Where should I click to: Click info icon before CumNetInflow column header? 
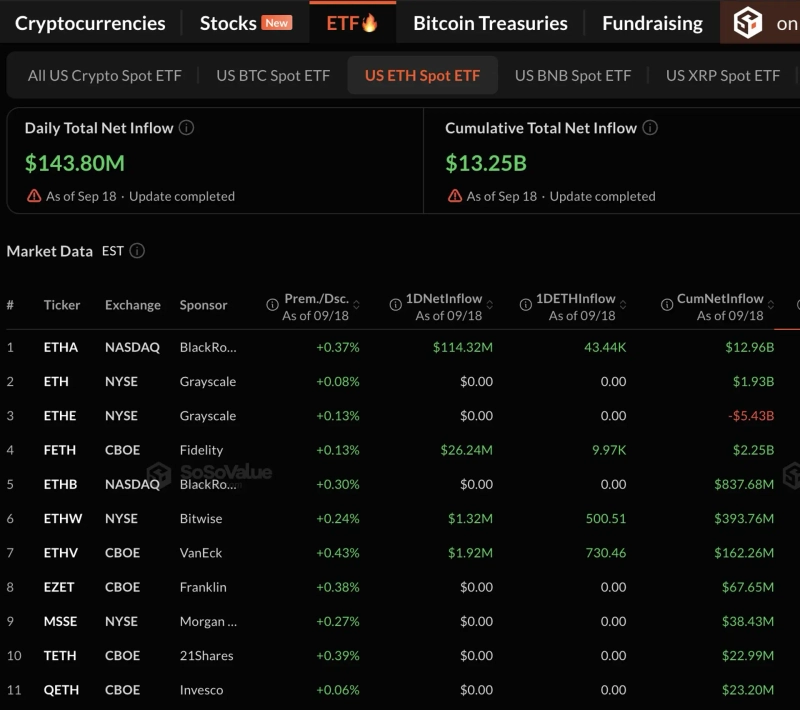click(667, 305)
